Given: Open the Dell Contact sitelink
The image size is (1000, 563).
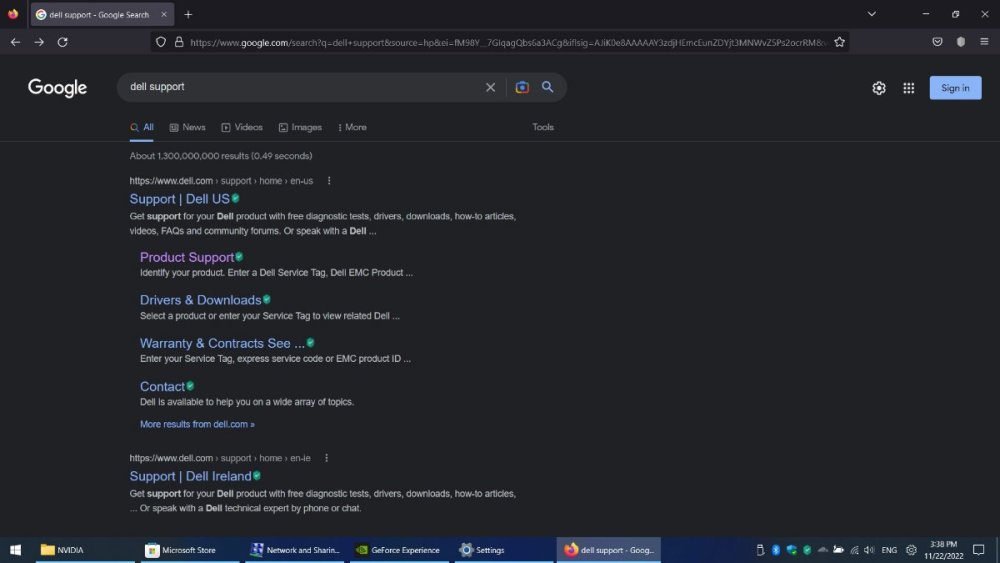Looking at the screenshot, I should pyautogui.click(x=162, y=386).
